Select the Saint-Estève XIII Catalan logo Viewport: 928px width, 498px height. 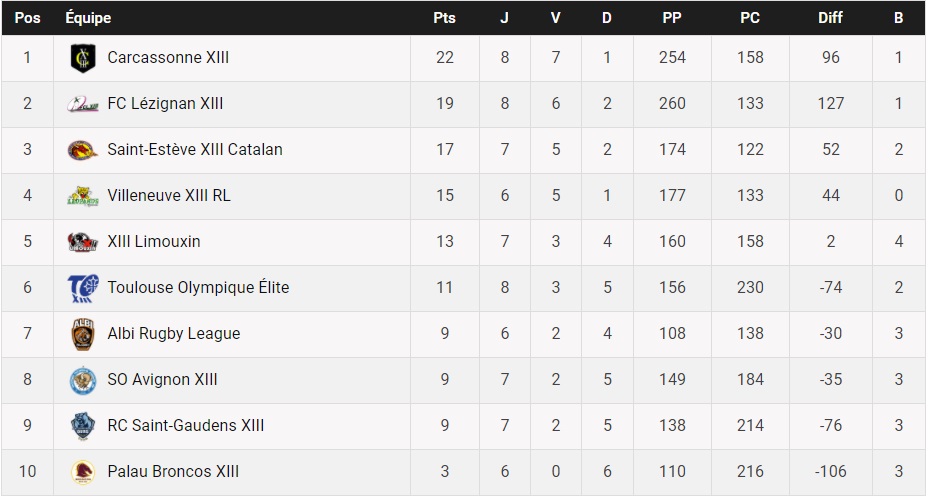click(x=82, y=150)
